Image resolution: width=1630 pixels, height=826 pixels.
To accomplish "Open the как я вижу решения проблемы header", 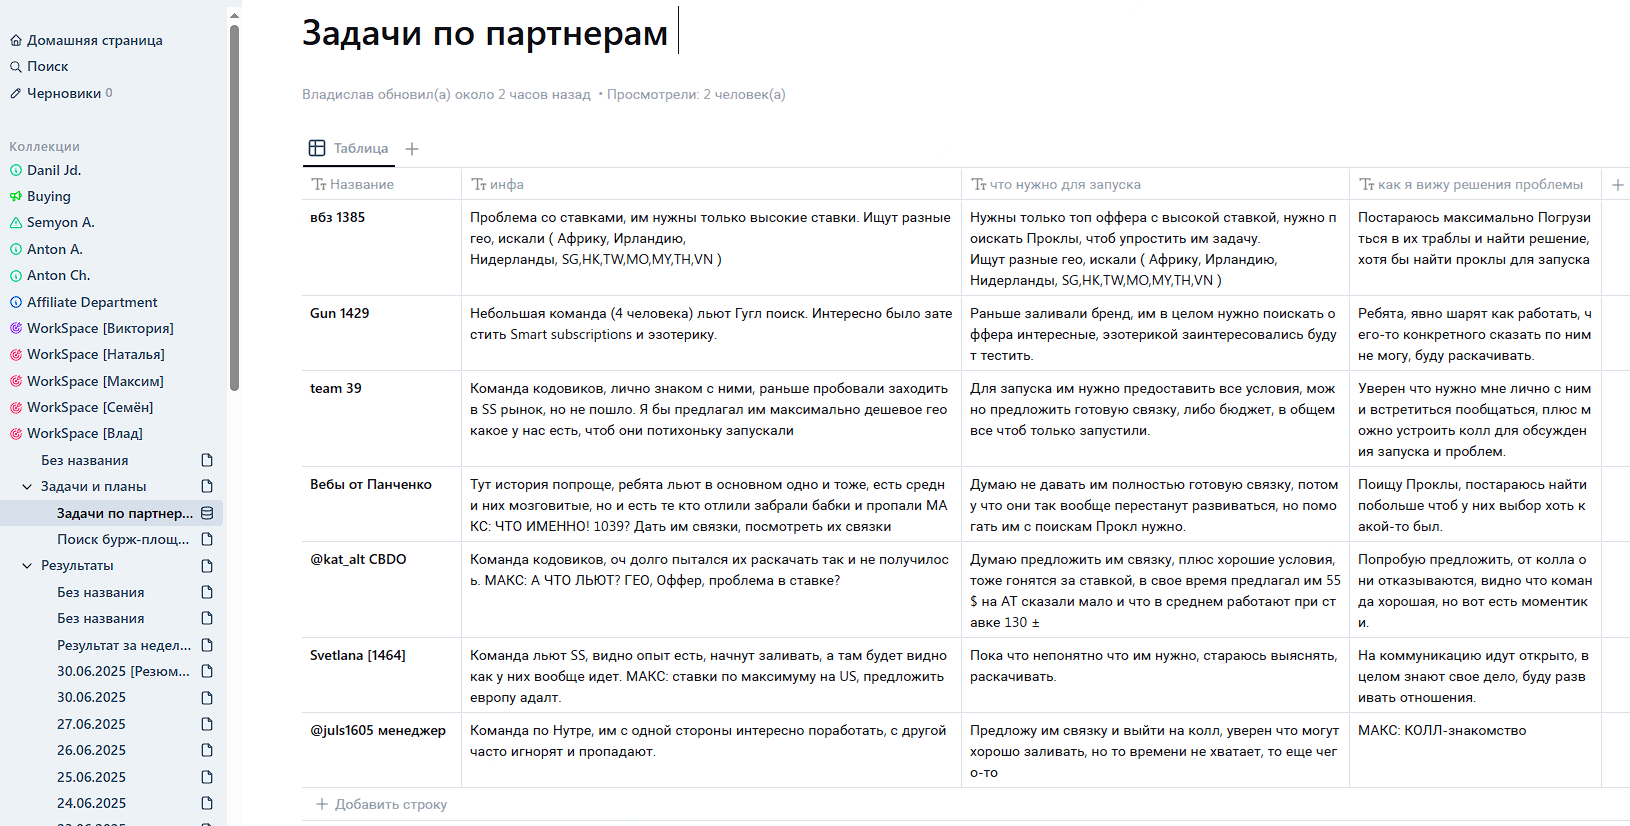I will click(x=1475, y=184).
